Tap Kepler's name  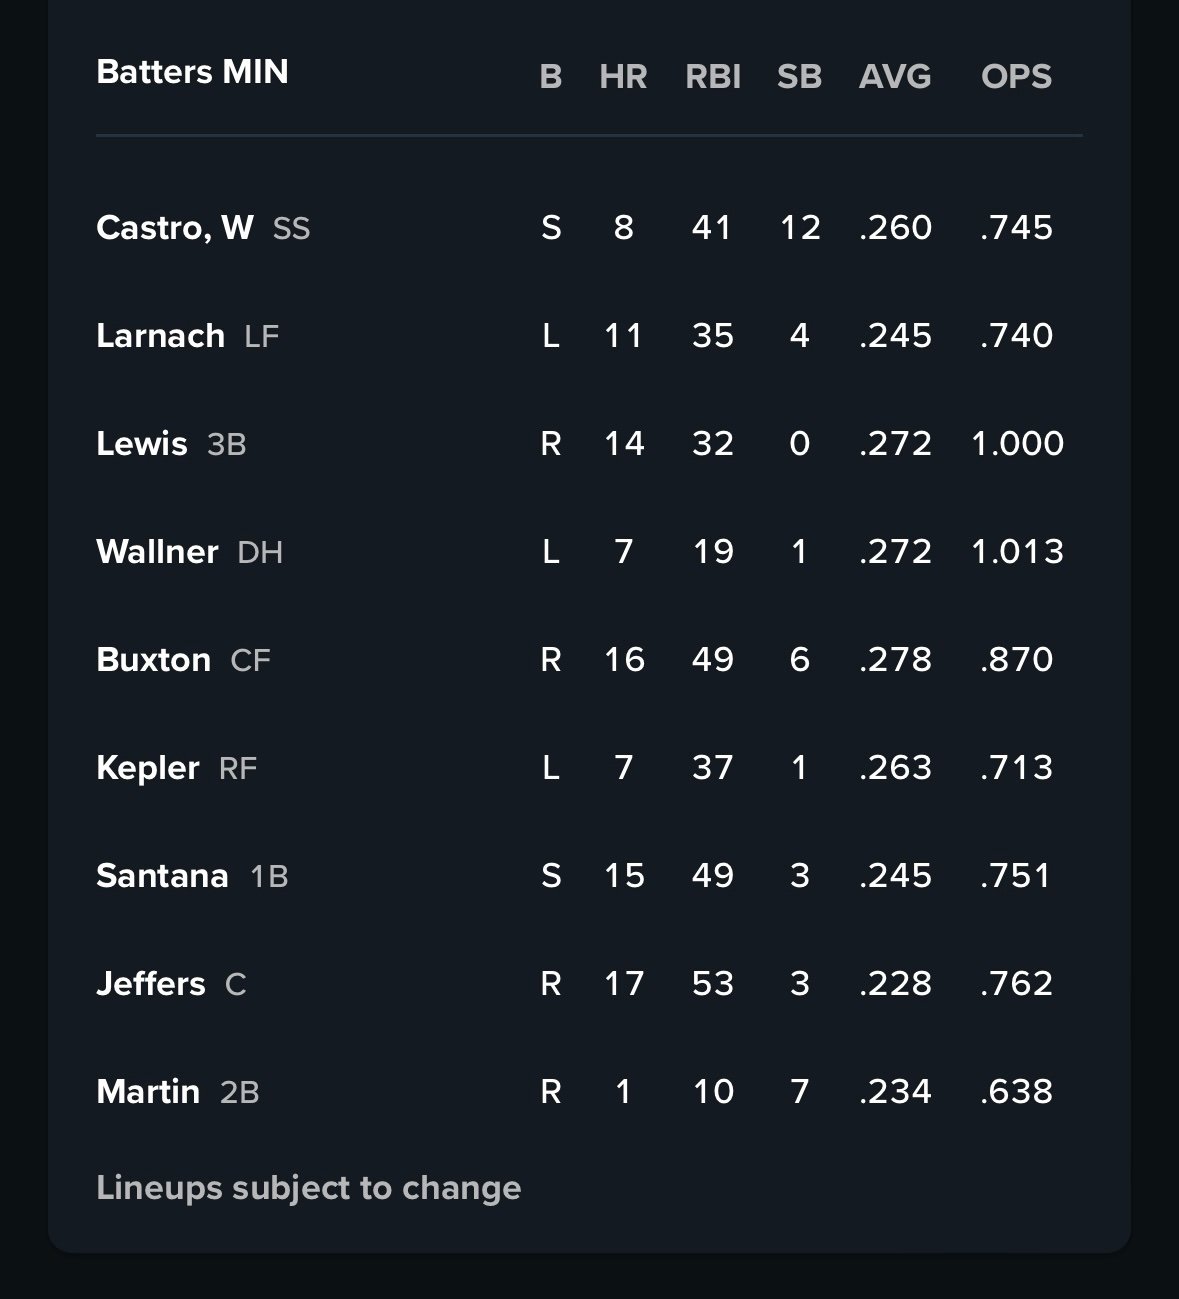[x=148, y=768]
